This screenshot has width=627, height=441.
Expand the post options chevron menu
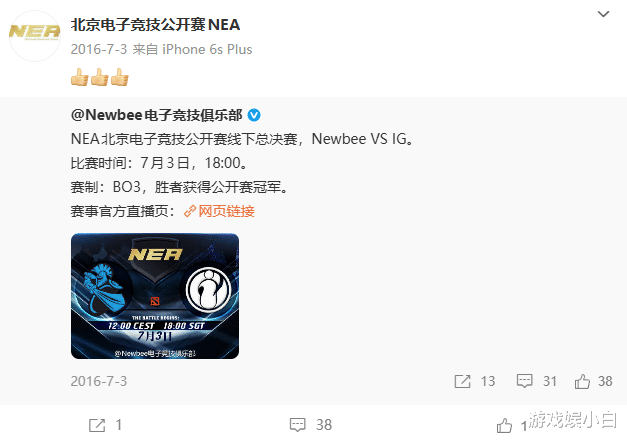click(x=603, y=14)
